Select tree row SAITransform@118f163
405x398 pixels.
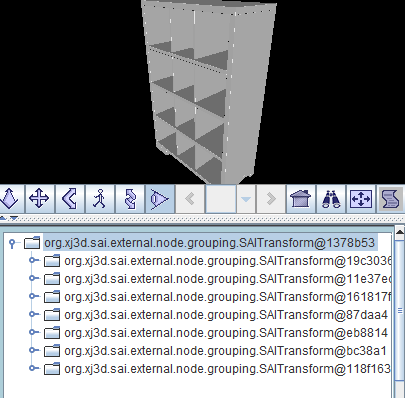[x=227, y=369]
